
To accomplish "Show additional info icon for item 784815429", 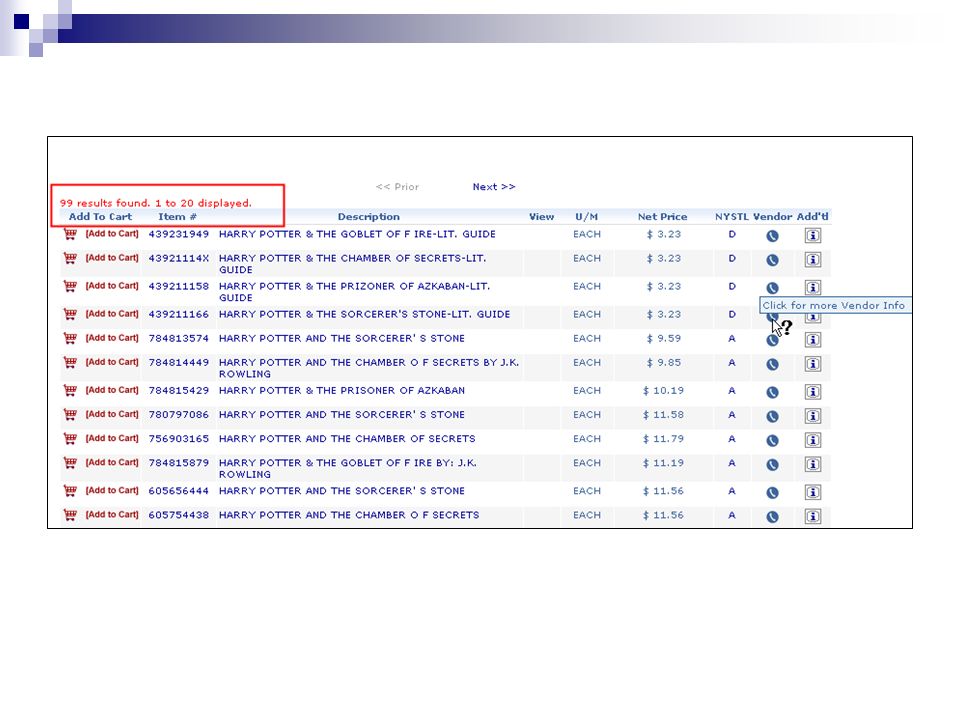I will (812, 392).
